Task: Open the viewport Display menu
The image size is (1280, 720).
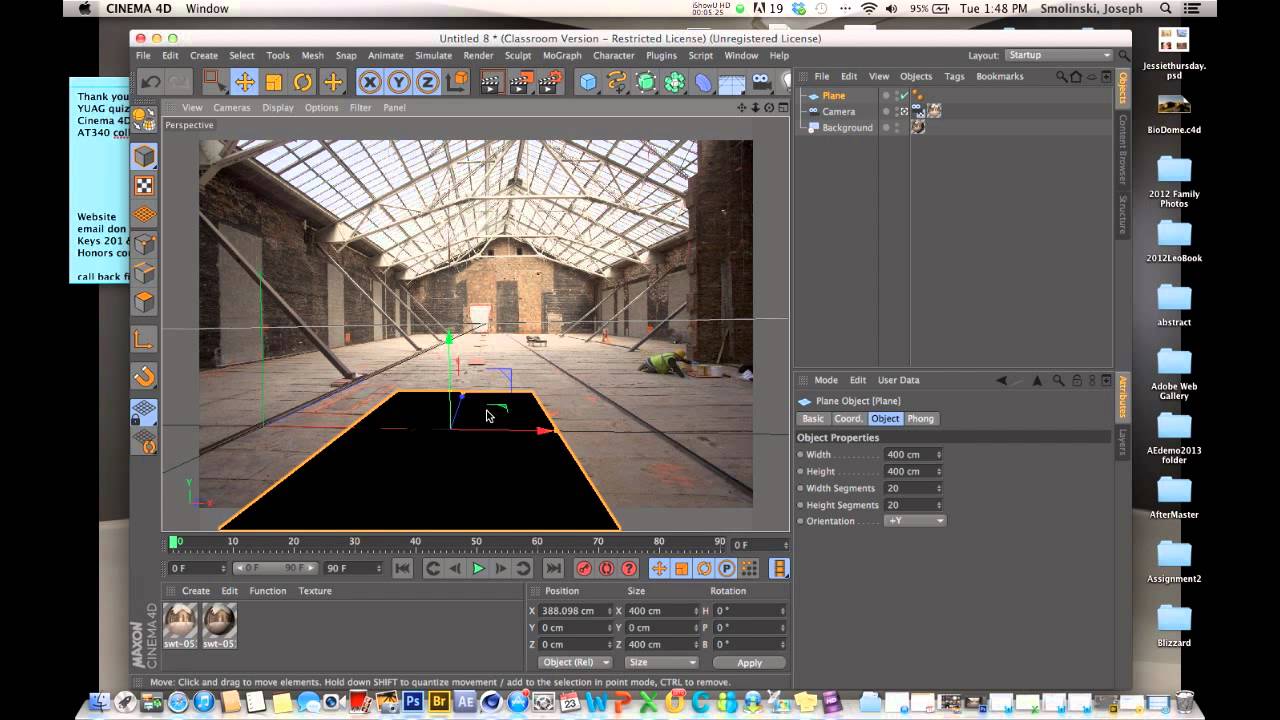Action: (x=278, y=107)
